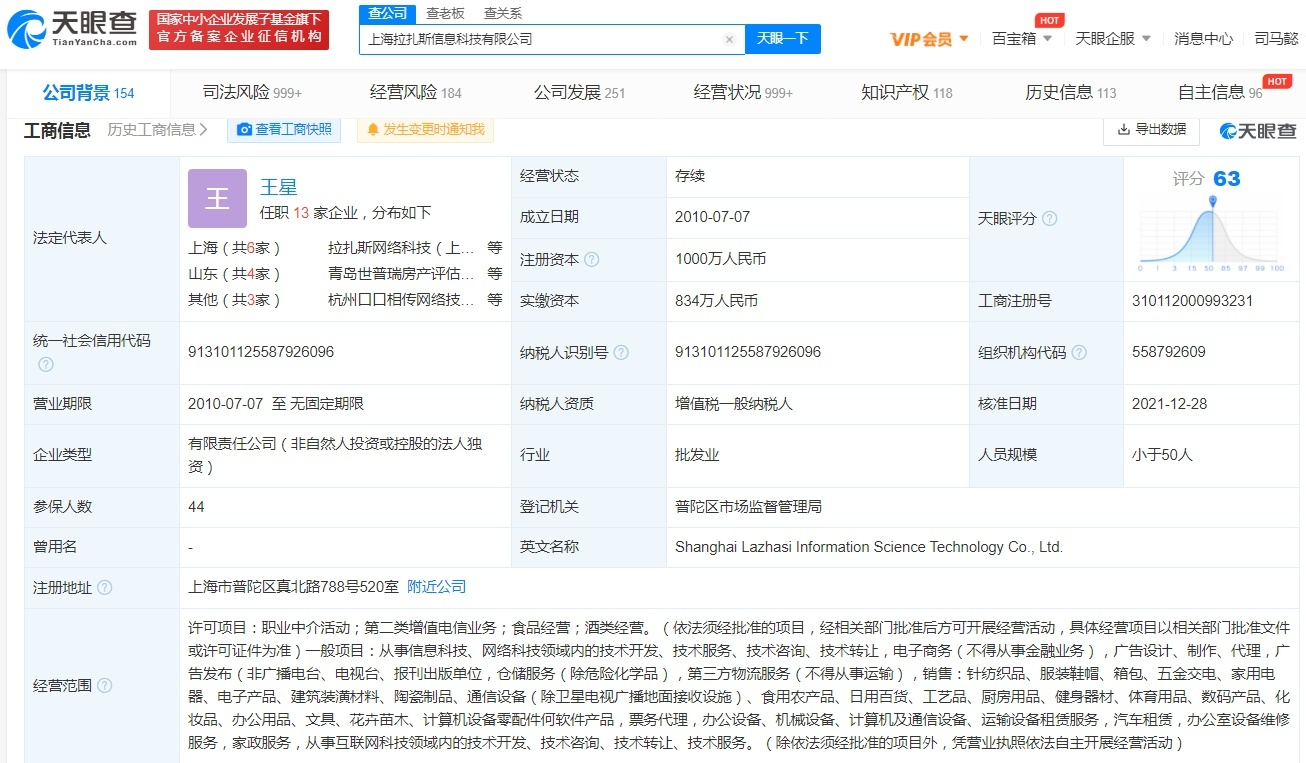1306x763 pixels.
Task: Click the registration number 310112000993231
Action: [1192, 300]
